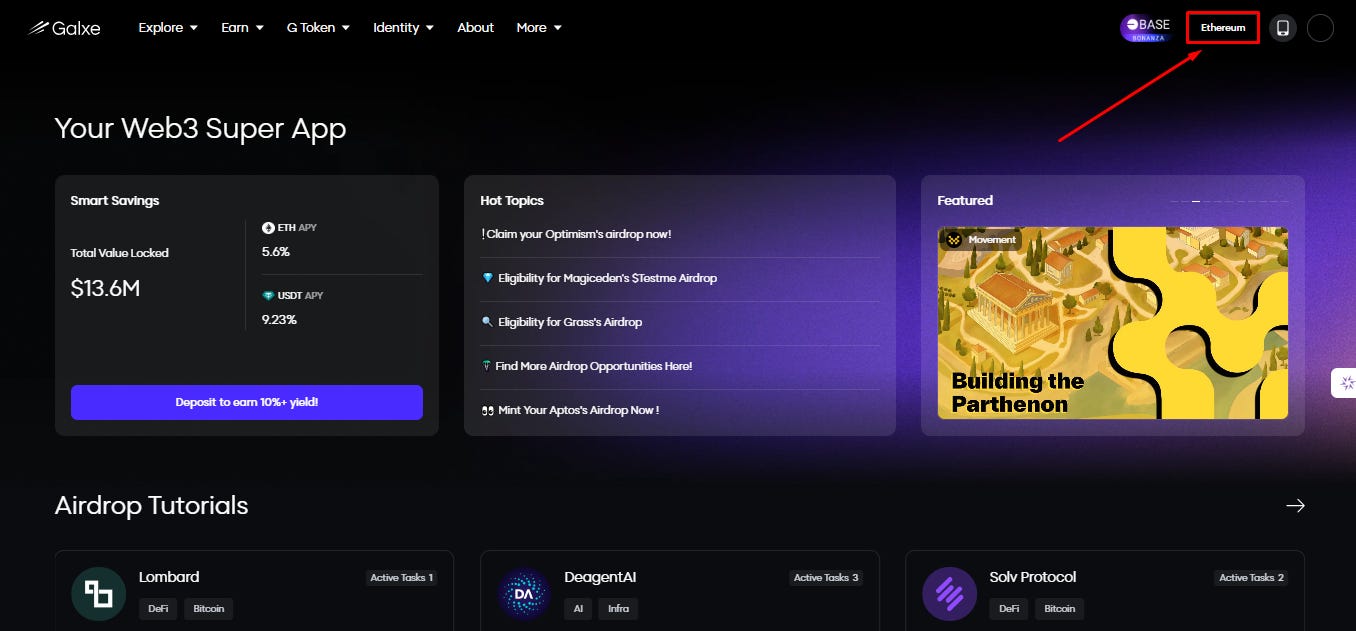Open the DeagentAI tutorial card title
Image resolution: width=1356 pixels, height=631 pixels.
coord(600,577)
